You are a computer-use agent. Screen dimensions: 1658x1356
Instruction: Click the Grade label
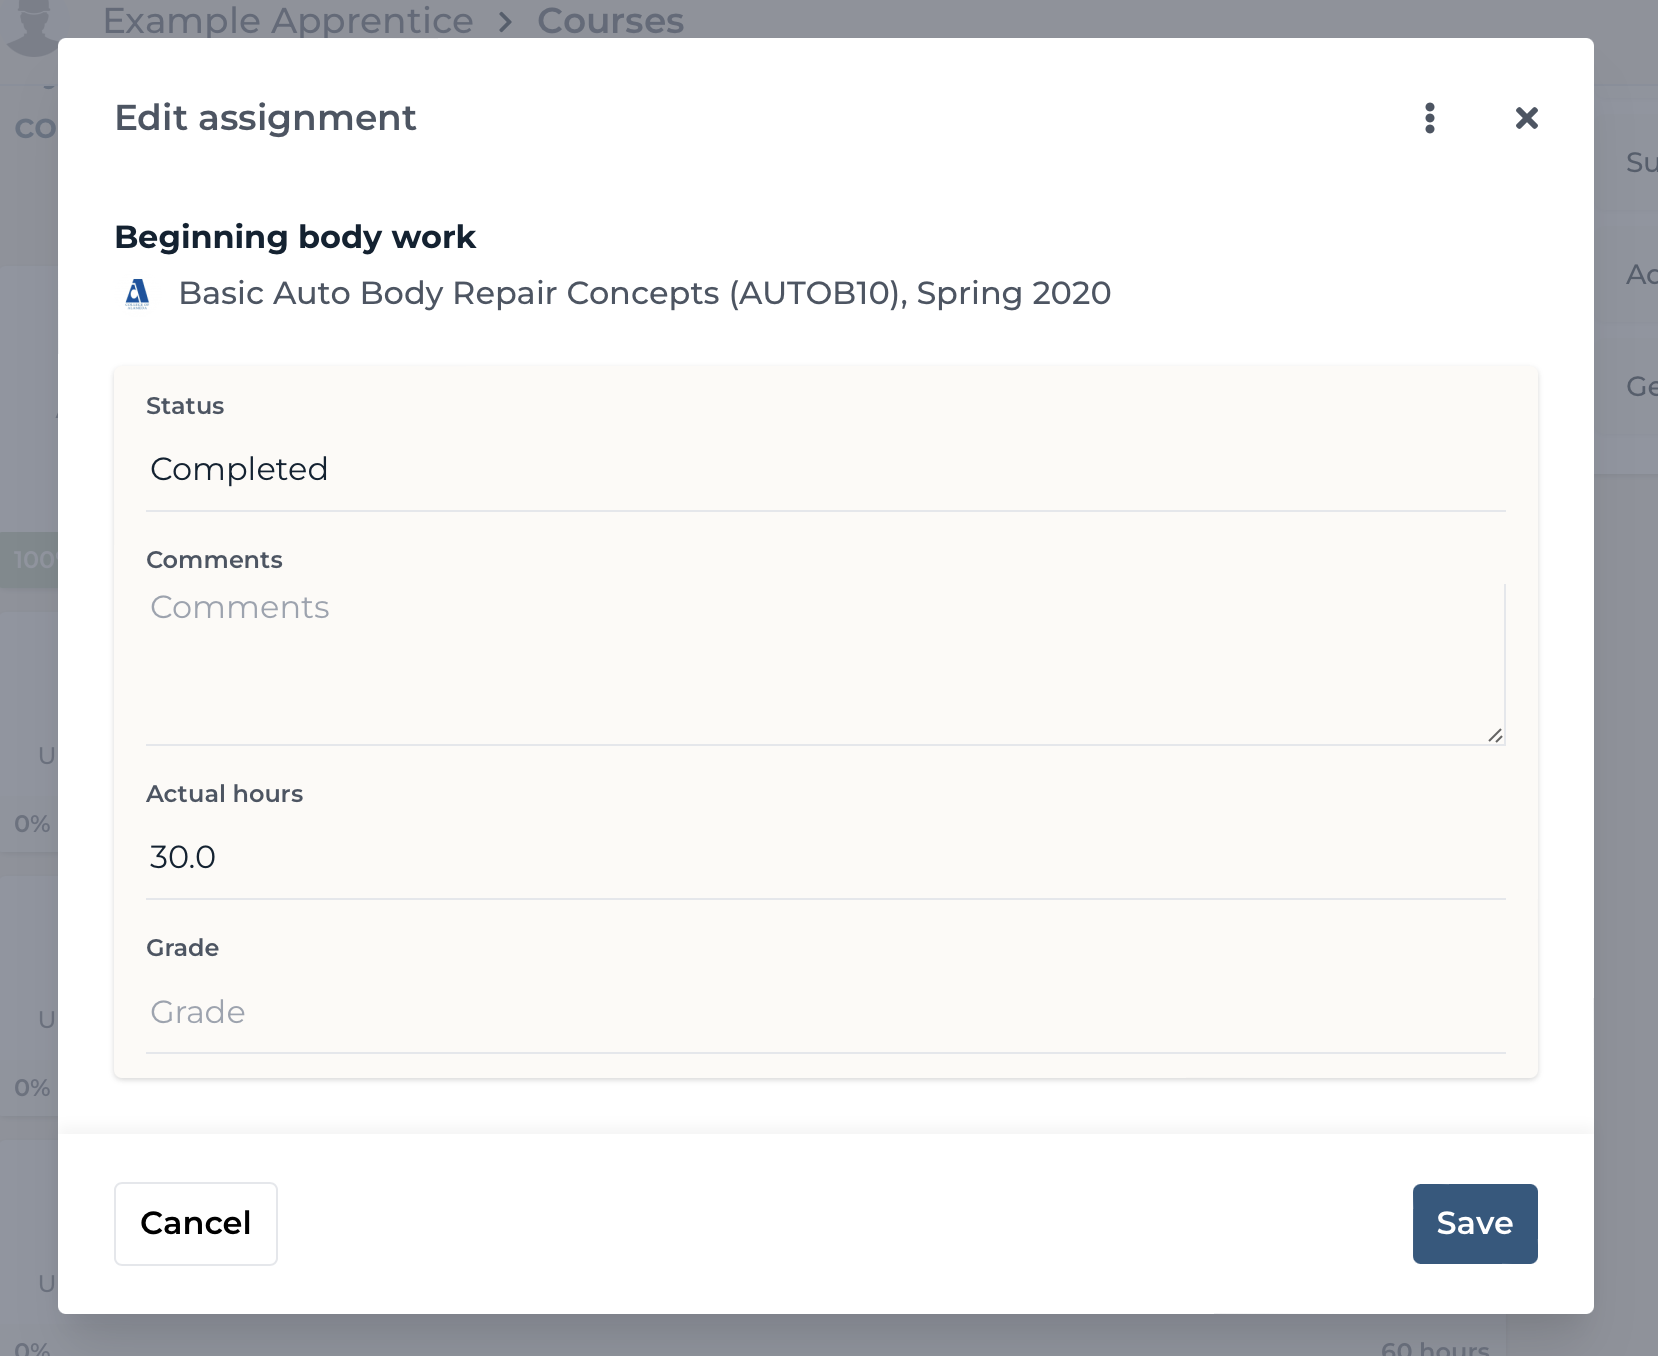[x=182, y=948]
